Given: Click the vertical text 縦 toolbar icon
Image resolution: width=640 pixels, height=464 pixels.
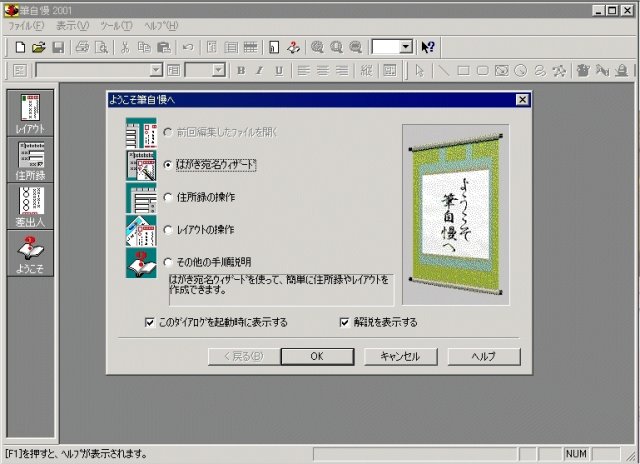Looking at the screenshot, I should pyautogui.click(x=366, y=71).
